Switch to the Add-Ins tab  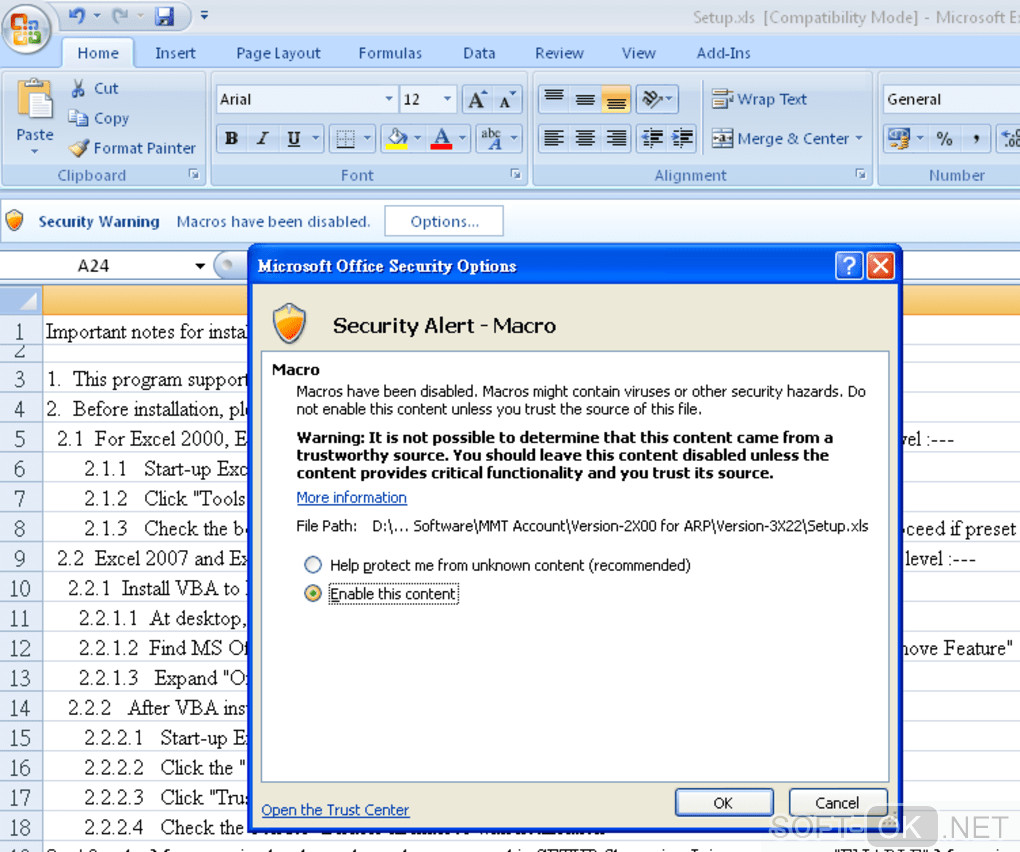coord(723,53)
